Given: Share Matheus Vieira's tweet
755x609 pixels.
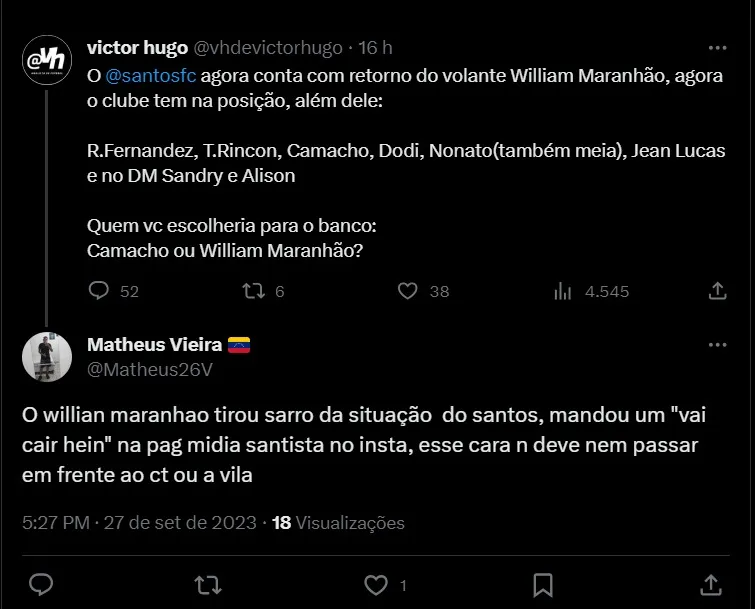Looking at the screenshot, I should coord(711,584).
